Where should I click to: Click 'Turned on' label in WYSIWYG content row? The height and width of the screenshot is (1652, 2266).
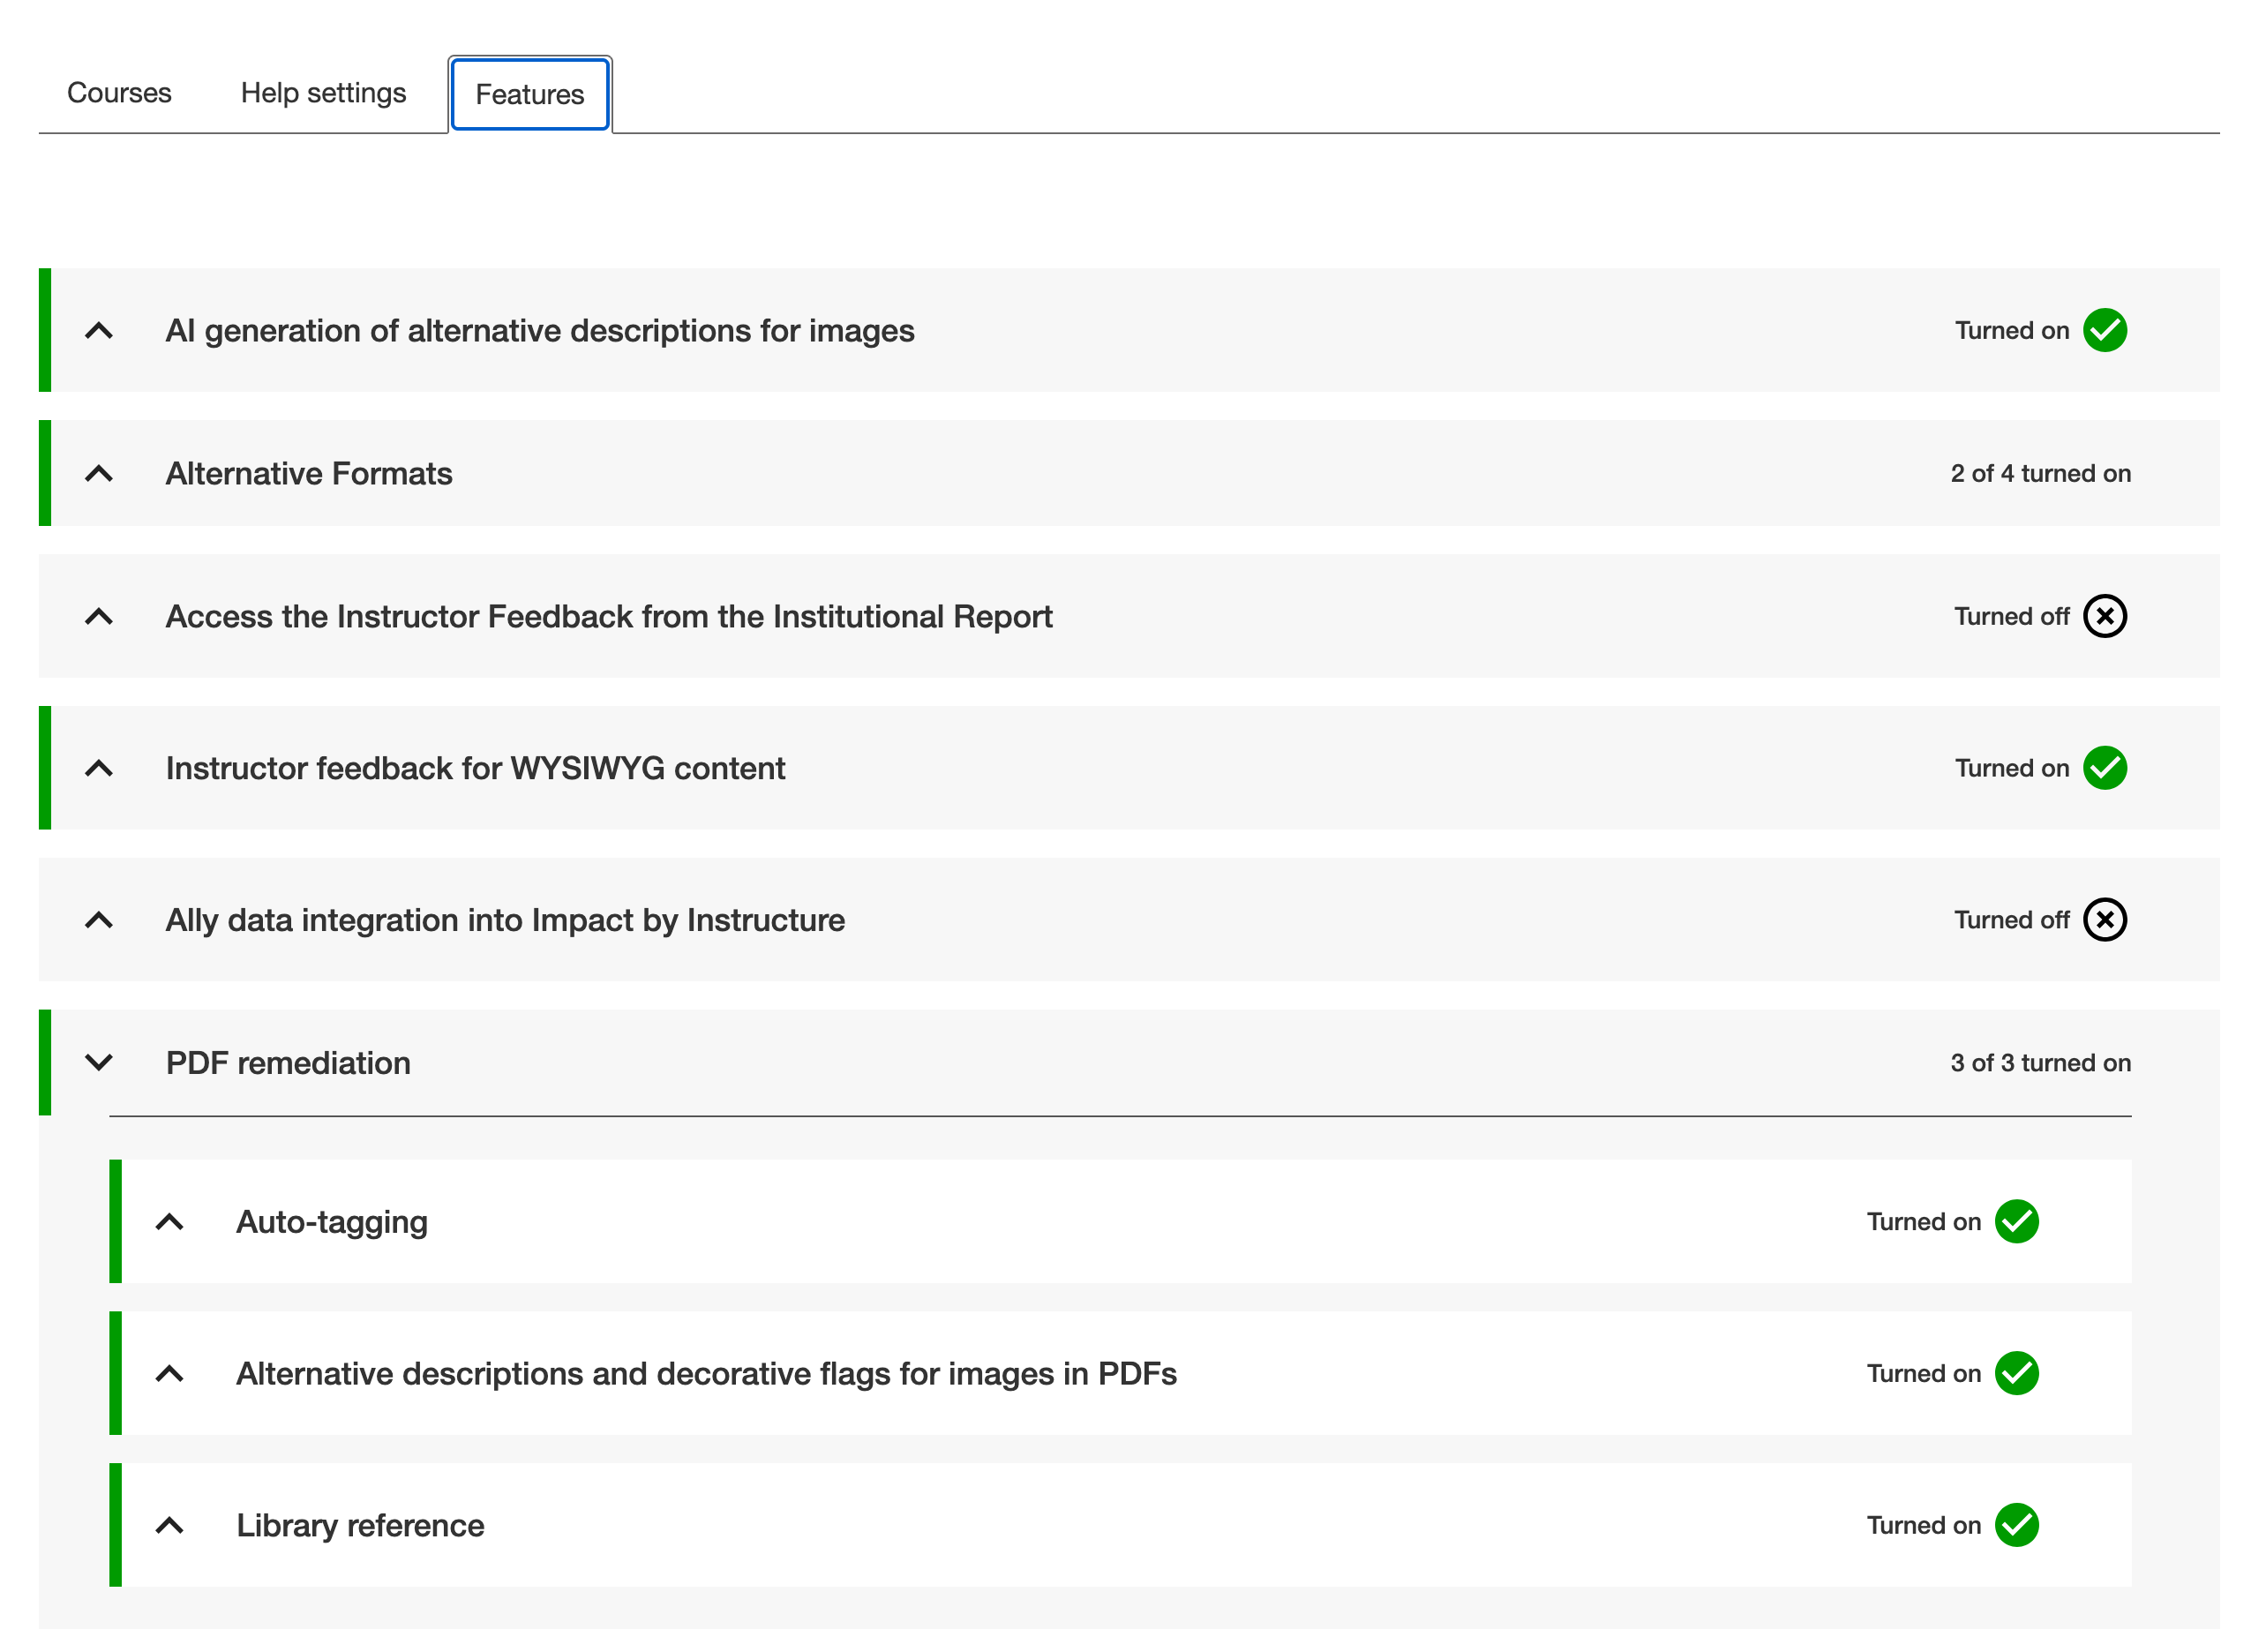click(2011, 768)
